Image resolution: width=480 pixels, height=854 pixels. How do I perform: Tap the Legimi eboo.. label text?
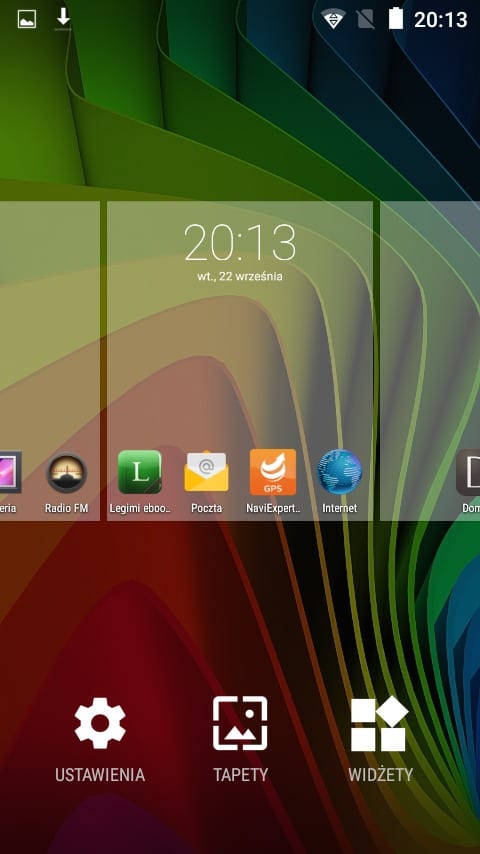pos(140,508)
